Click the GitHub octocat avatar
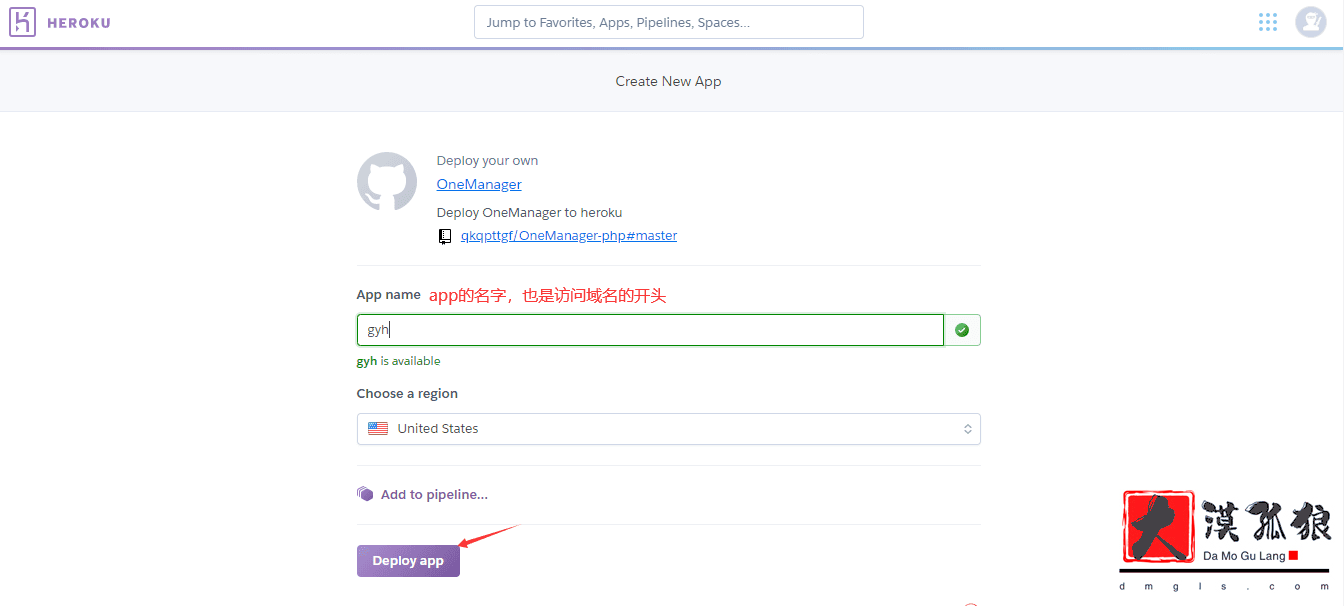The width and height of the screenshot is (1344, 606). [387, 182]
